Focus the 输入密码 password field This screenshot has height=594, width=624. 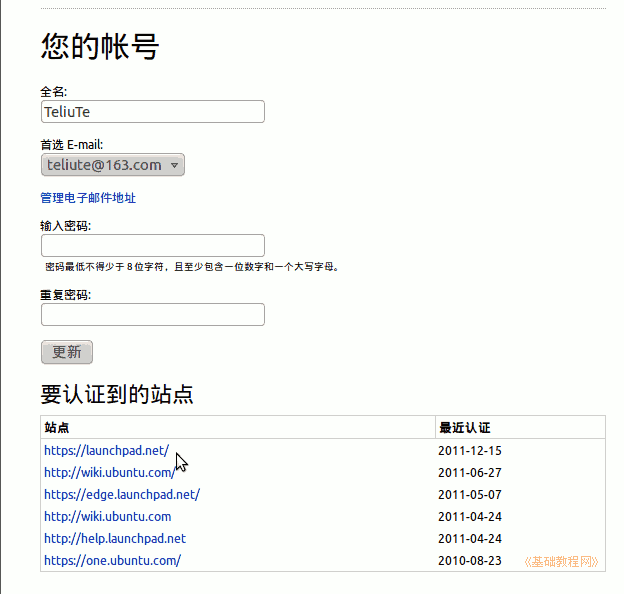[x=152, y=246]
